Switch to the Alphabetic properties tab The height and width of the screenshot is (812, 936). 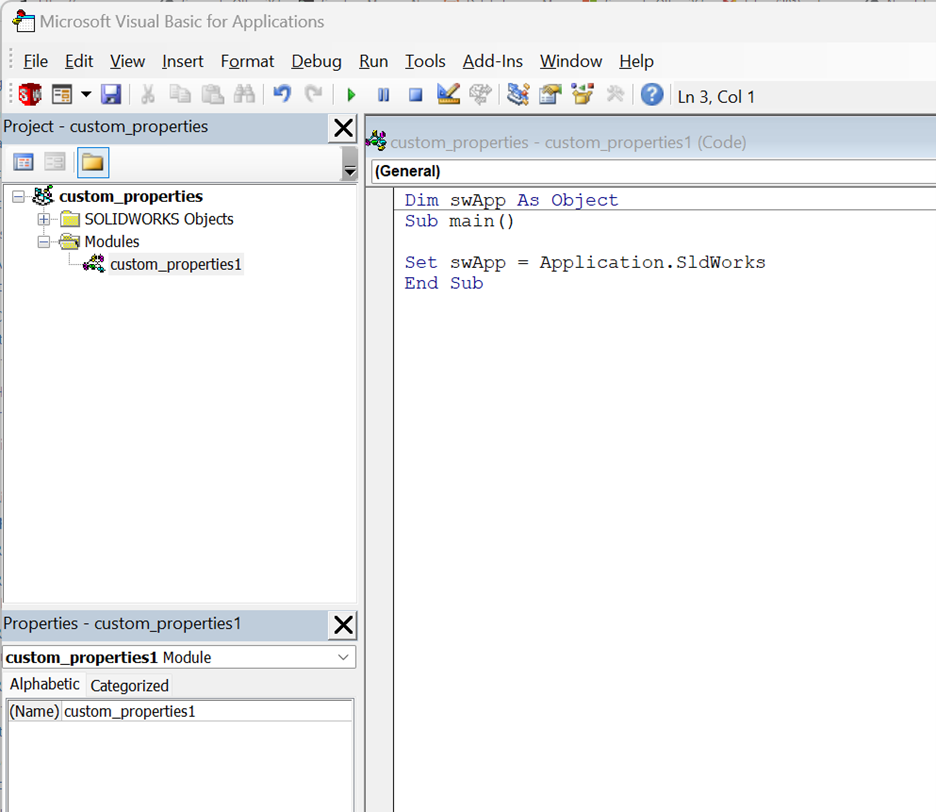tap(45, 684)
